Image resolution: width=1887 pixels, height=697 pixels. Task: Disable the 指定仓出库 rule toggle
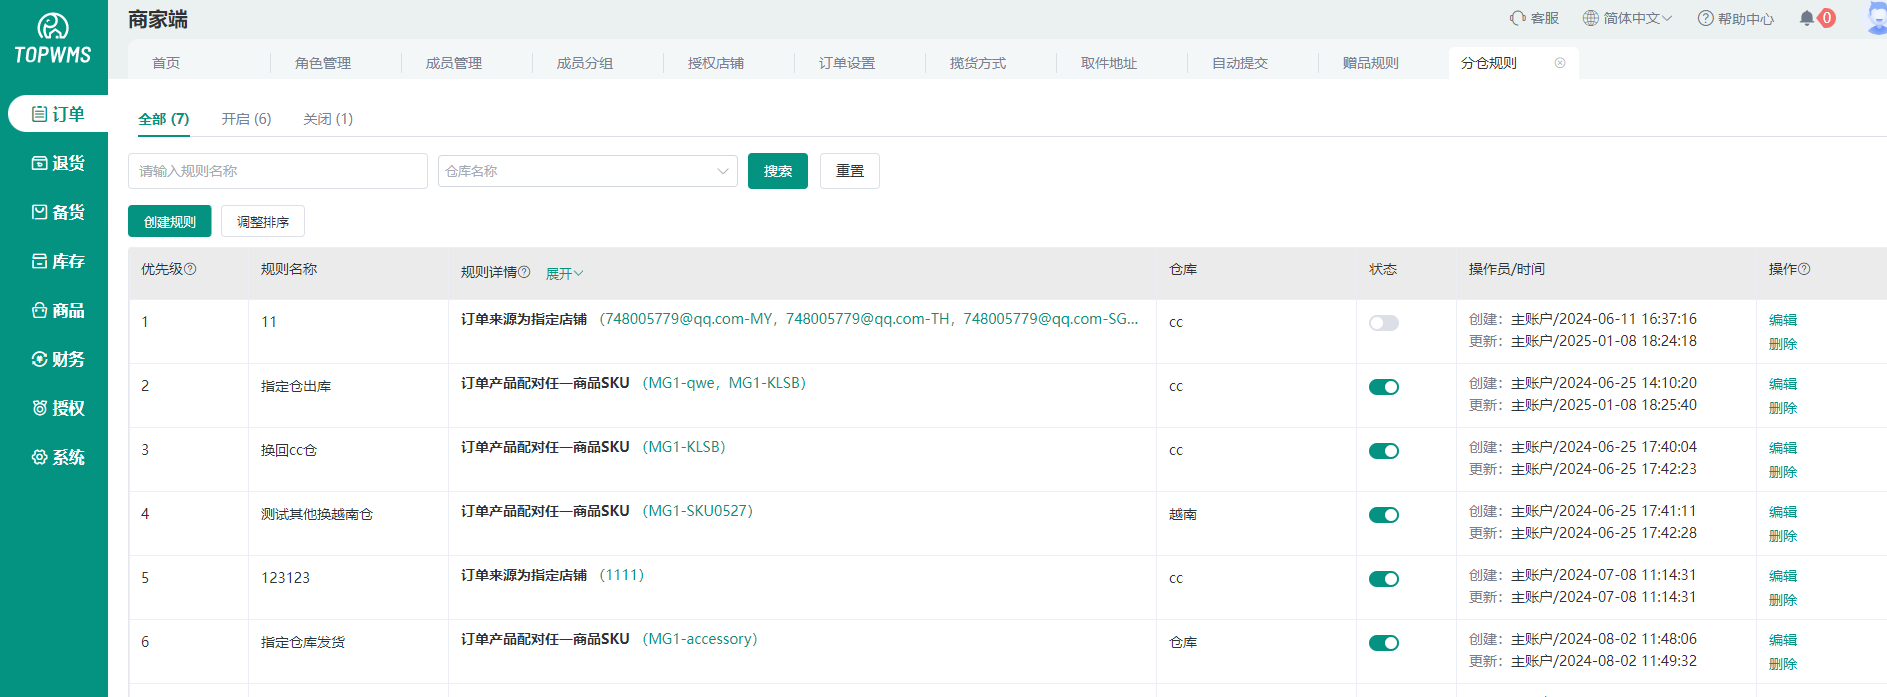point(1383,387)
